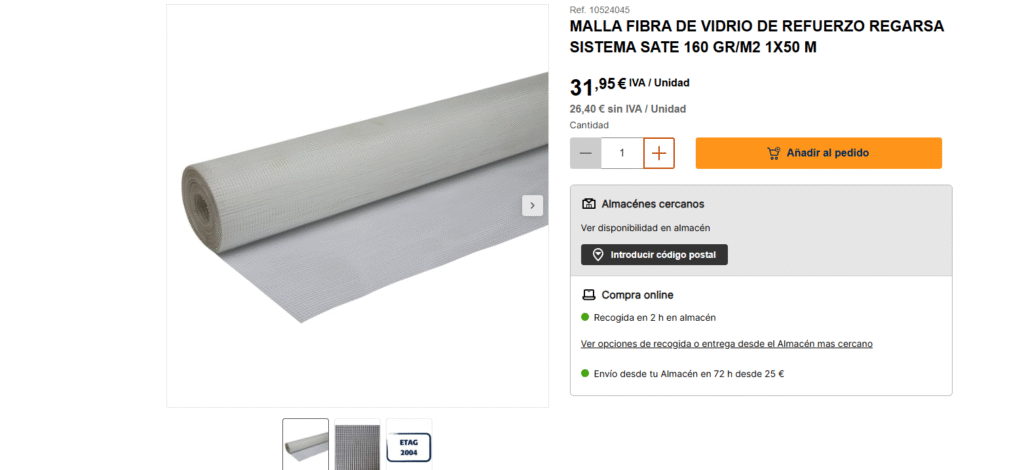The width and height of the screenshot is (1024, 470).
Task: Click the Compra online section heading
Action: 637,295
